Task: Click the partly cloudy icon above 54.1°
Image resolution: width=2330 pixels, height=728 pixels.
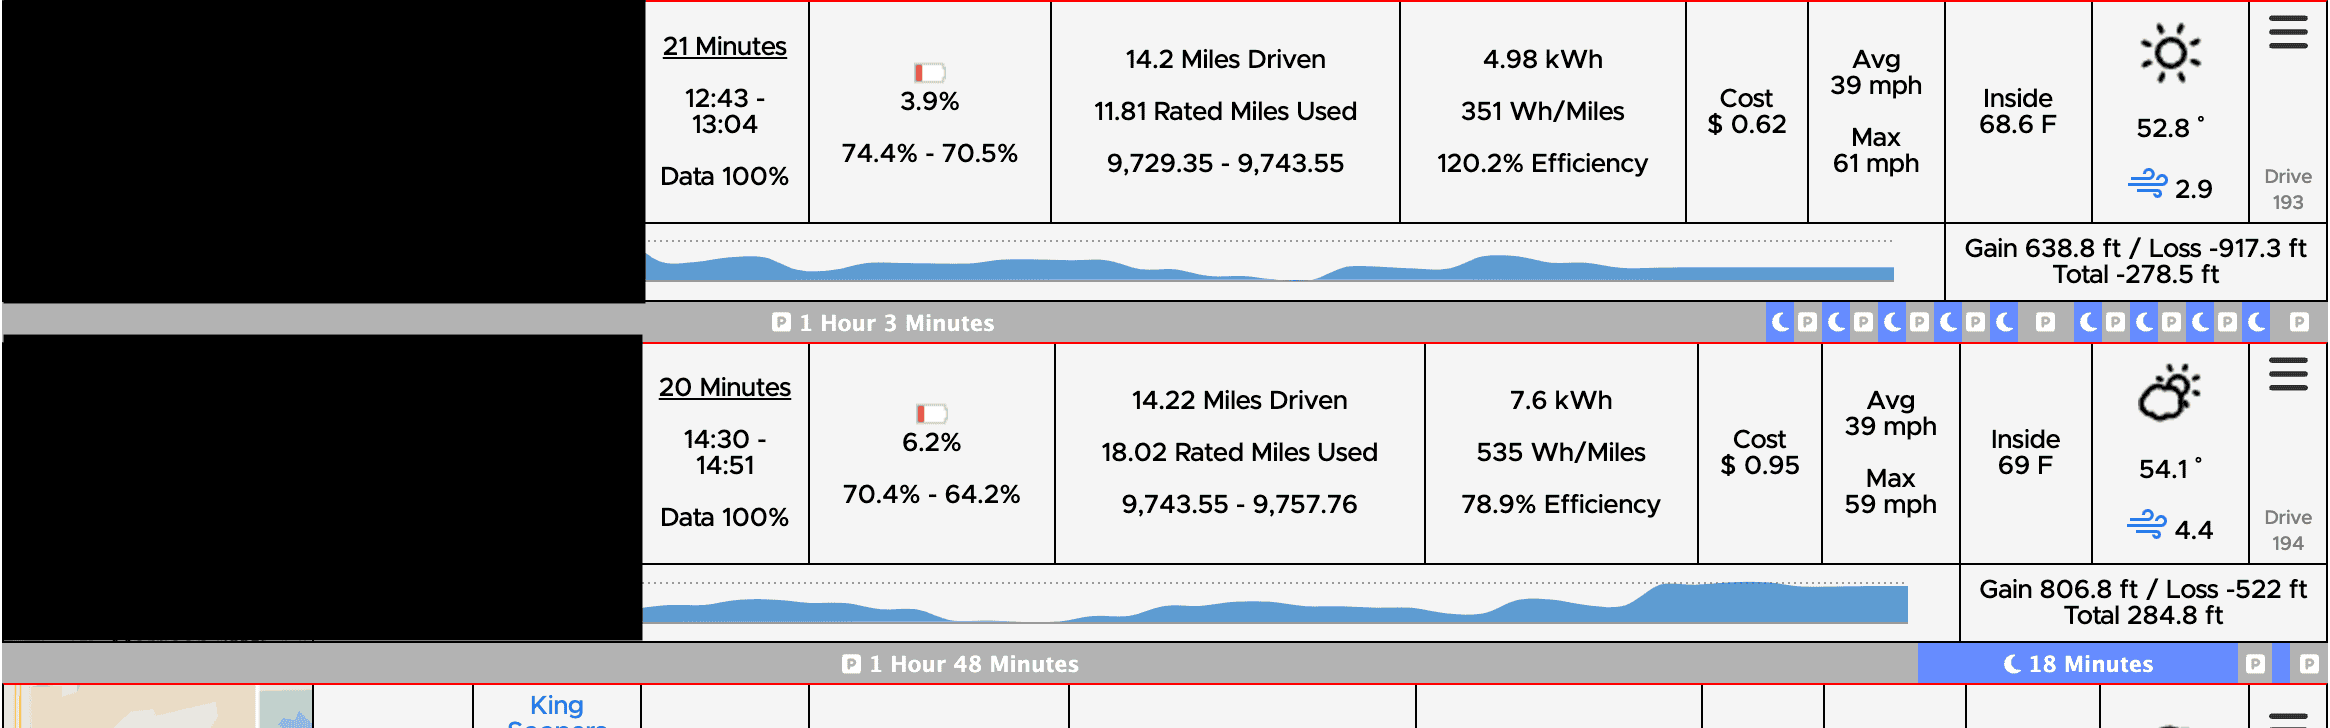Action: click(x=2170, y=393)
